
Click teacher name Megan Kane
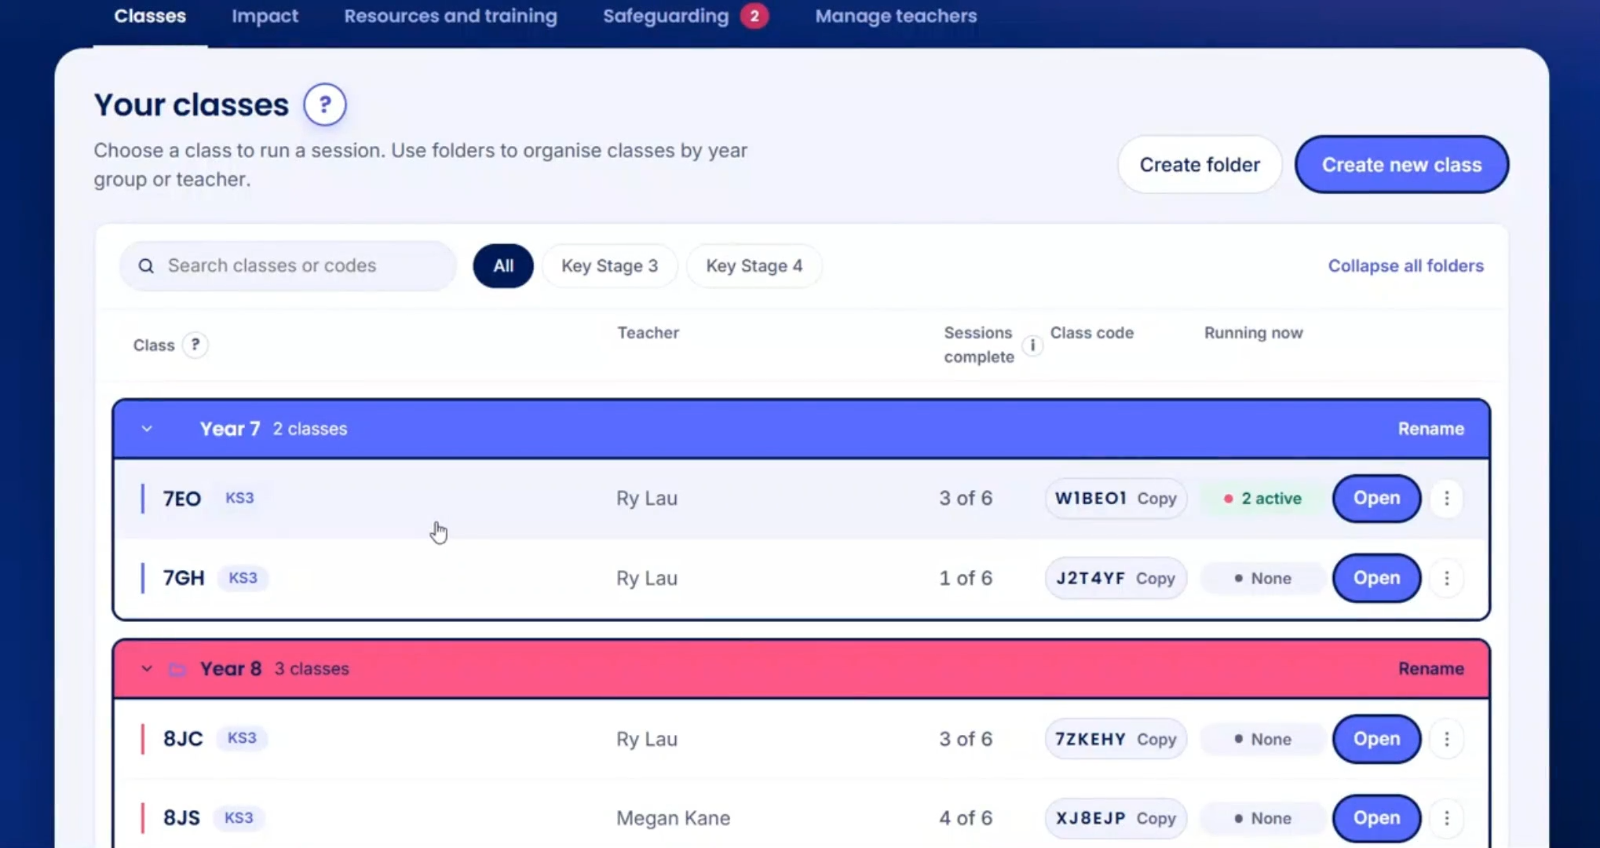[673, 818]
